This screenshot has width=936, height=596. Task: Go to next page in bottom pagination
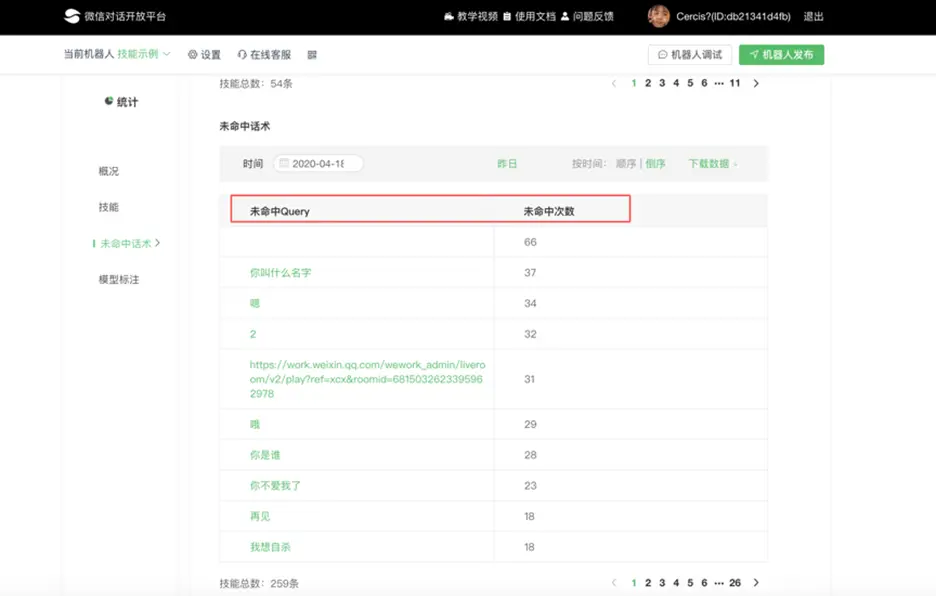[x=756, y=582]
